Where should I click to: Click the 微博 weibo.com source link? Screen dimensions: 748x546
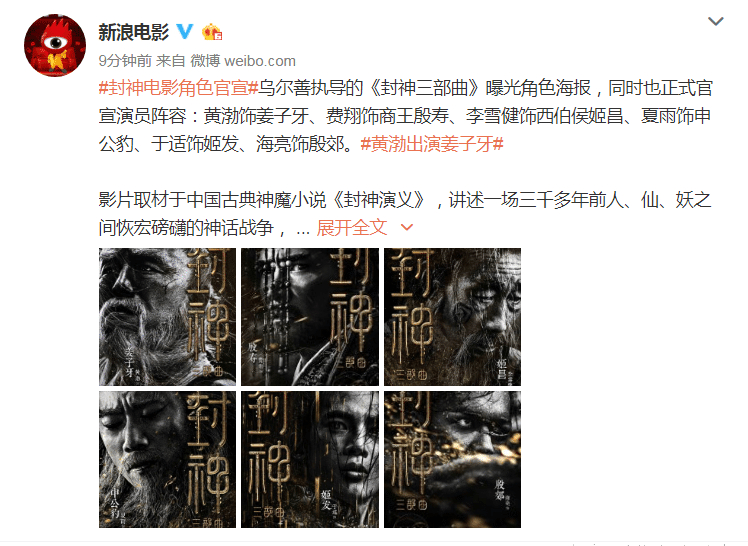(243, 61)
